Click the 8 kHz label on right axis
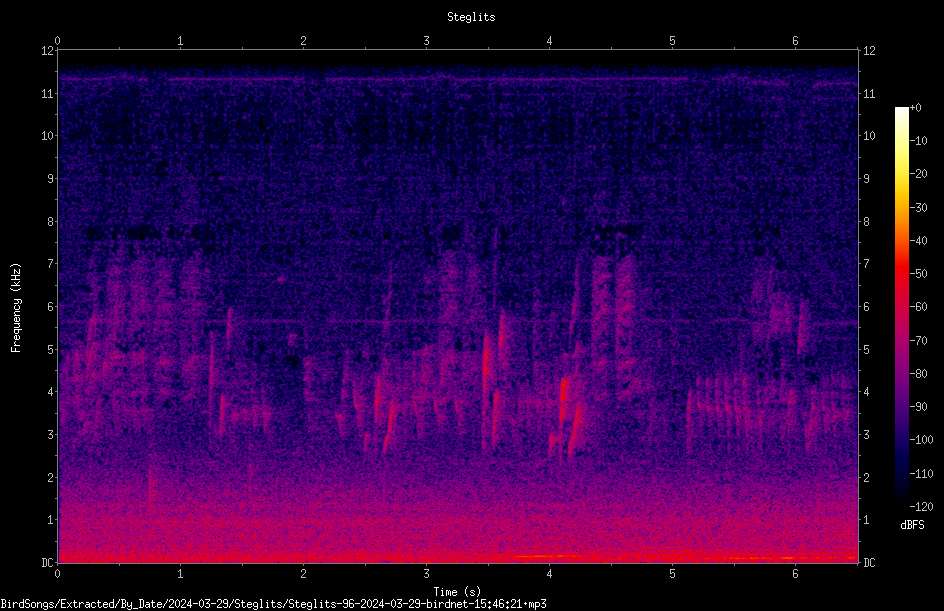Viewport: 944px width, 611px height. pos(866,222)
